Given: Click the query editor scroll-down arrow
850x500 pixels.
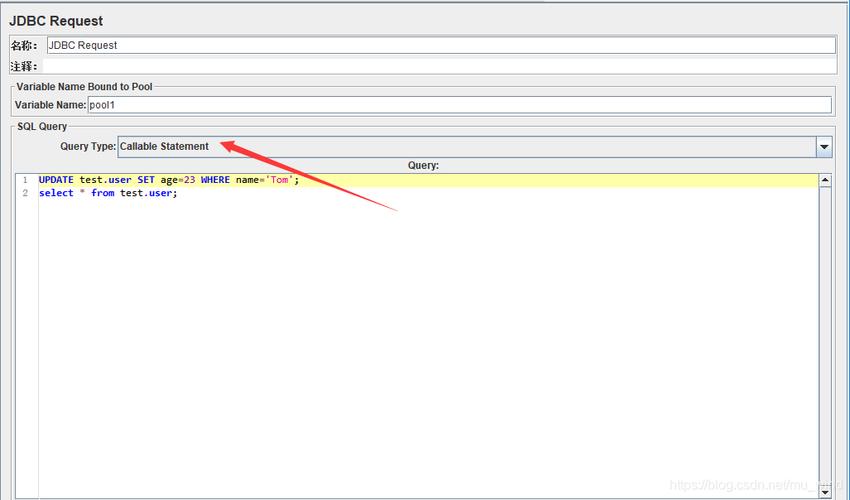Looking at the screenshot, I should [x=825, y=492].
